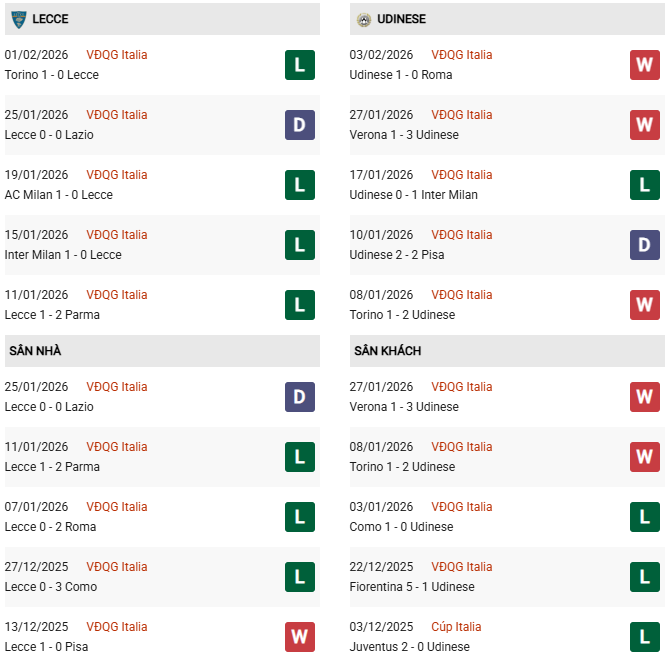Click the W badge for Lecce 1-0 Pisa
Image resolution: width=666 pixels, height=658 pixels.
[x=299, y=637]
